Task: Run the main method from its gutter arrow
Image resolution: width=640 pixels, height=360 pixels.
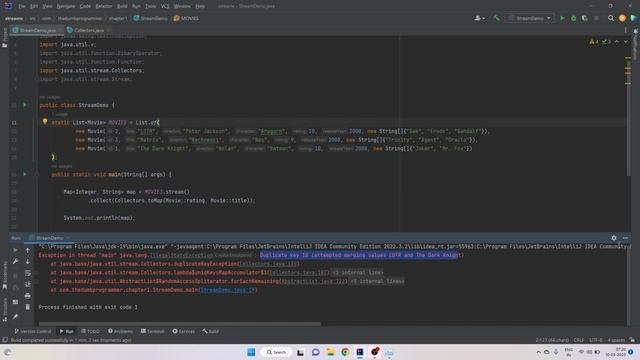Action: point(24,174)
